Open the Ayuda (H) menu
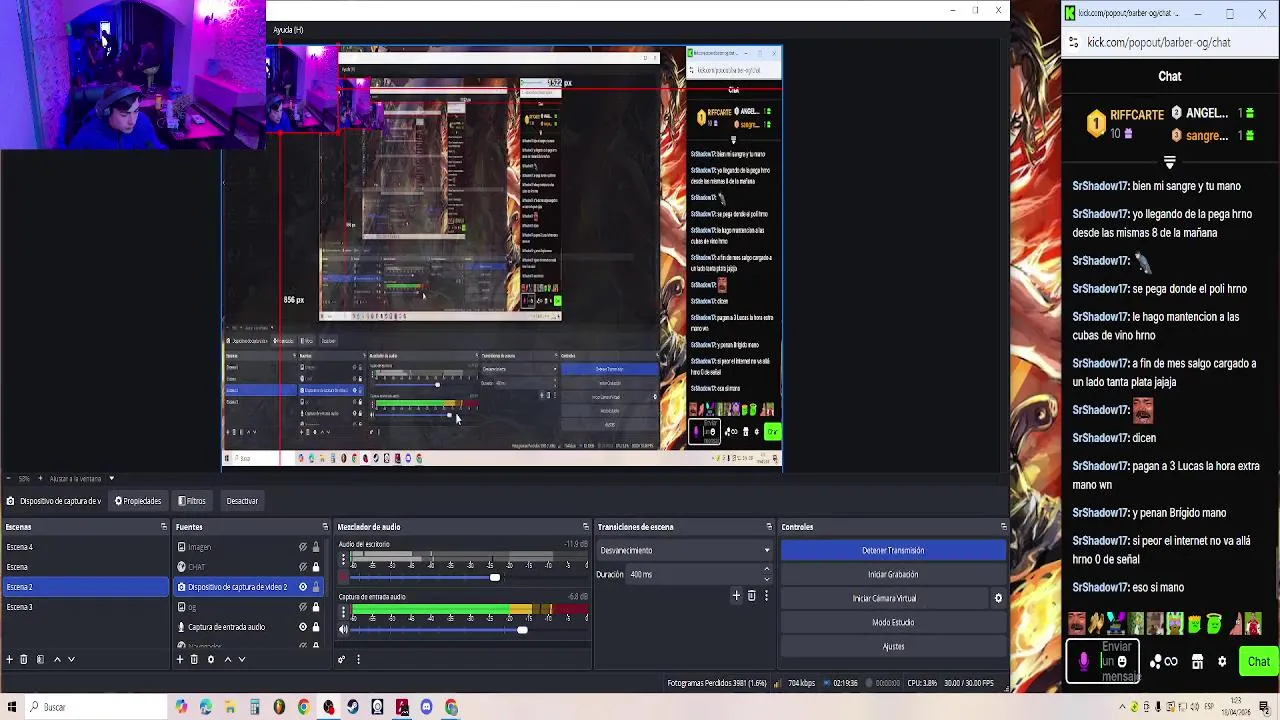Image resolution: width=1280 pixels, height=720 pixels. [288, 30]
